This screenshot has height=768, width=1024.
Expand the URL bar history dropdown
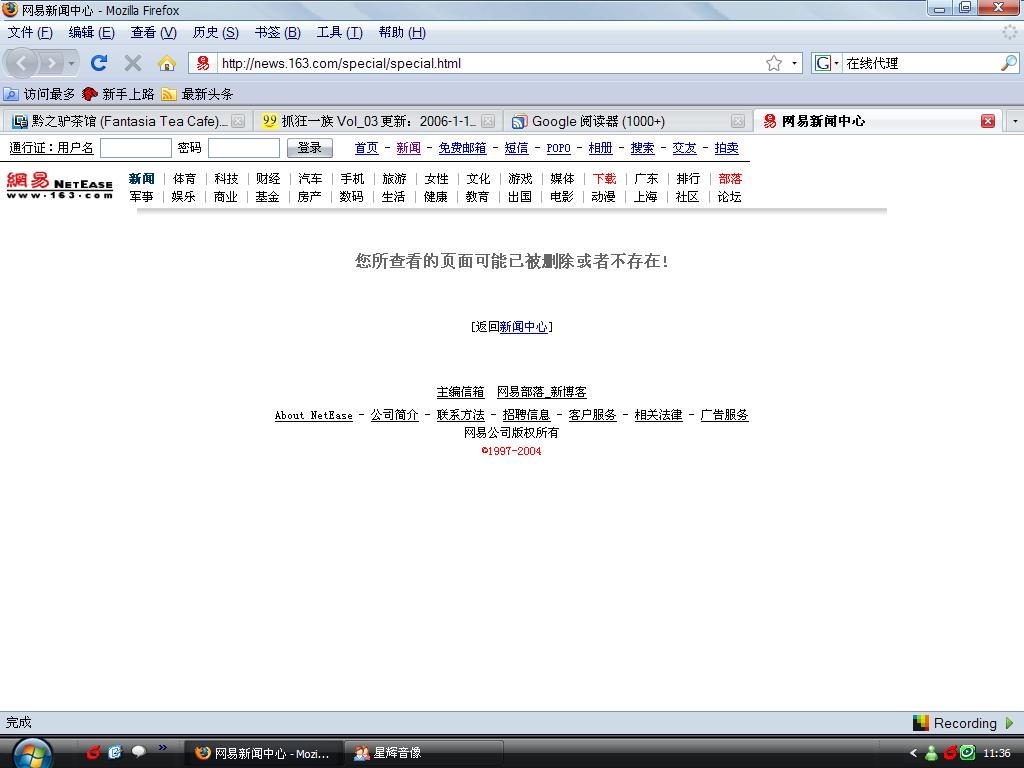coord(795,63)
